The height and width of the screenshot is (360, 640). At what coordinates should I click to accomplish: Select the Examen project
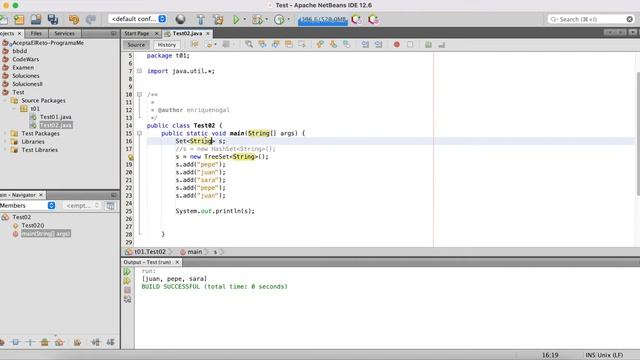(x=23, y=67)
